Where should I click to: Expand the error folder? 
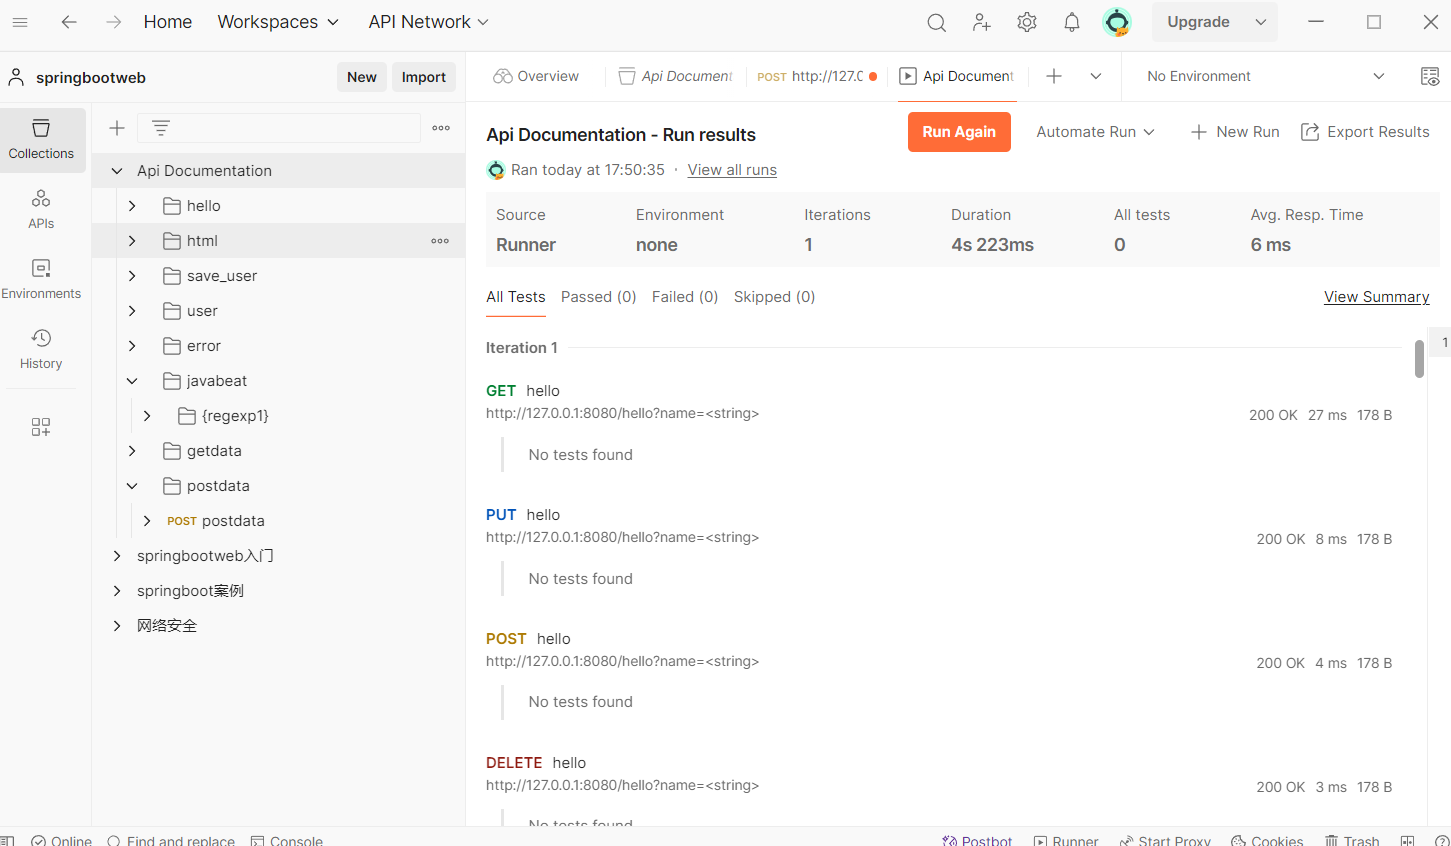(132, 346)
